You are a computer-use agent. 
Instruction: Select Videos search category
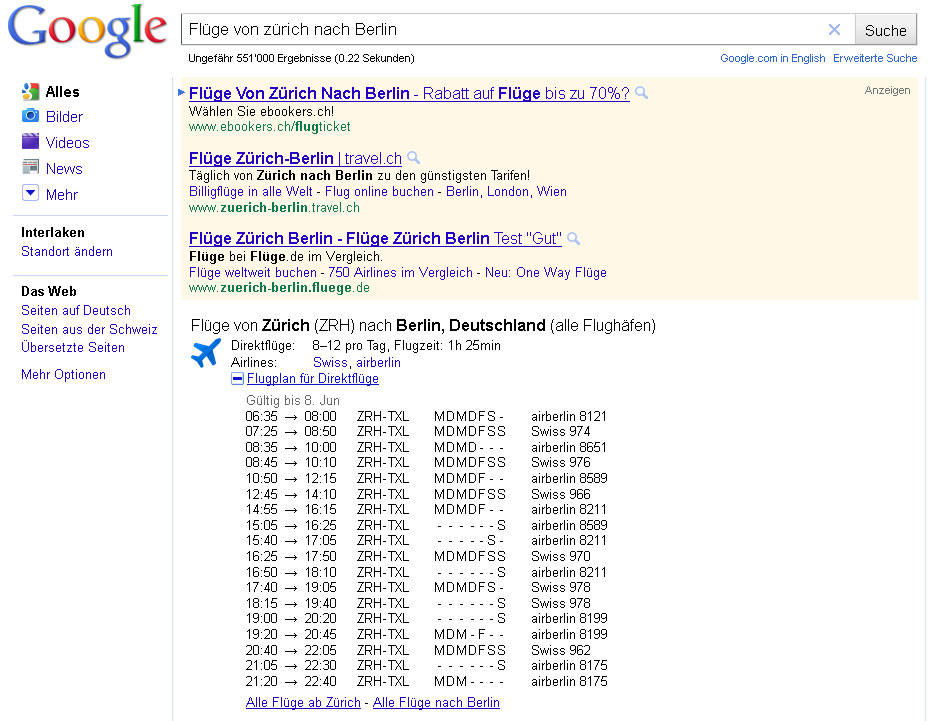67,143
